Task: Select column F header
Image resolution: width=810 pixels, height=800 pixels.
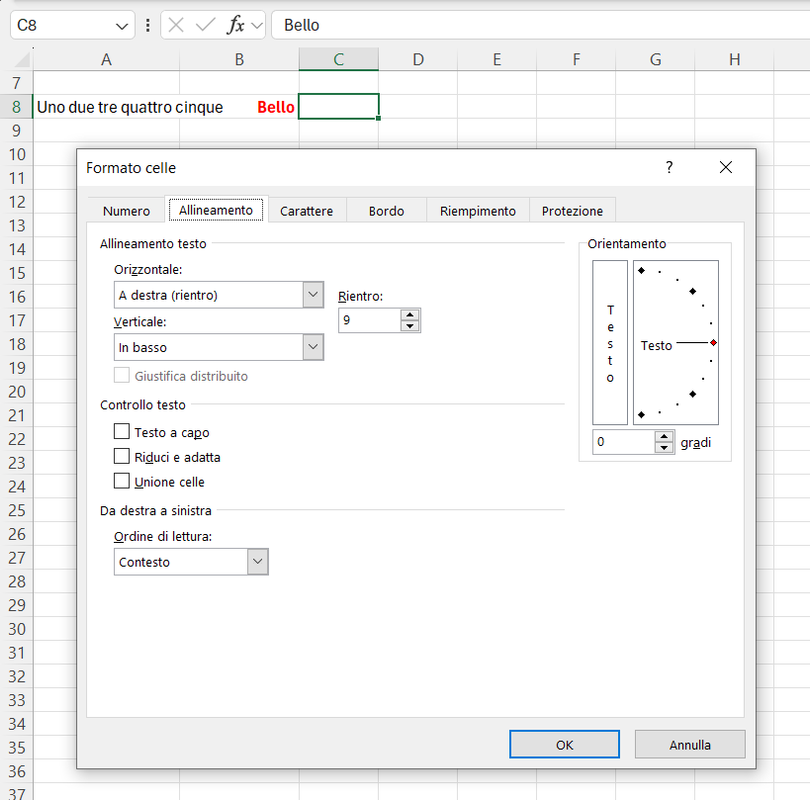Action: (x=576, y=59)
